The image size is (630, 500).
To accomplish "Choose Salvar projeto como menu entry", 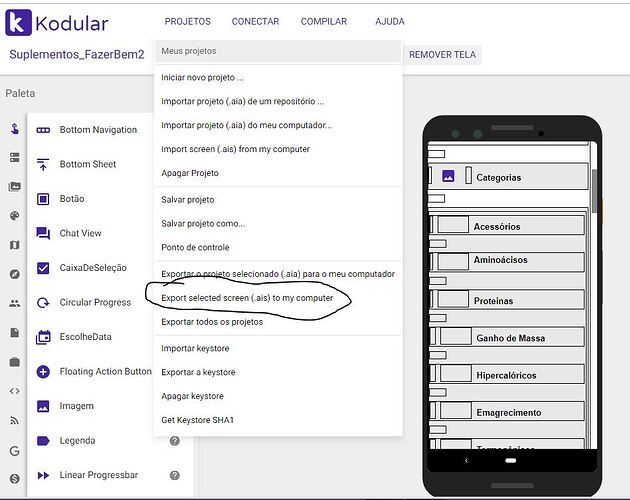I will [x=278, y=223].
